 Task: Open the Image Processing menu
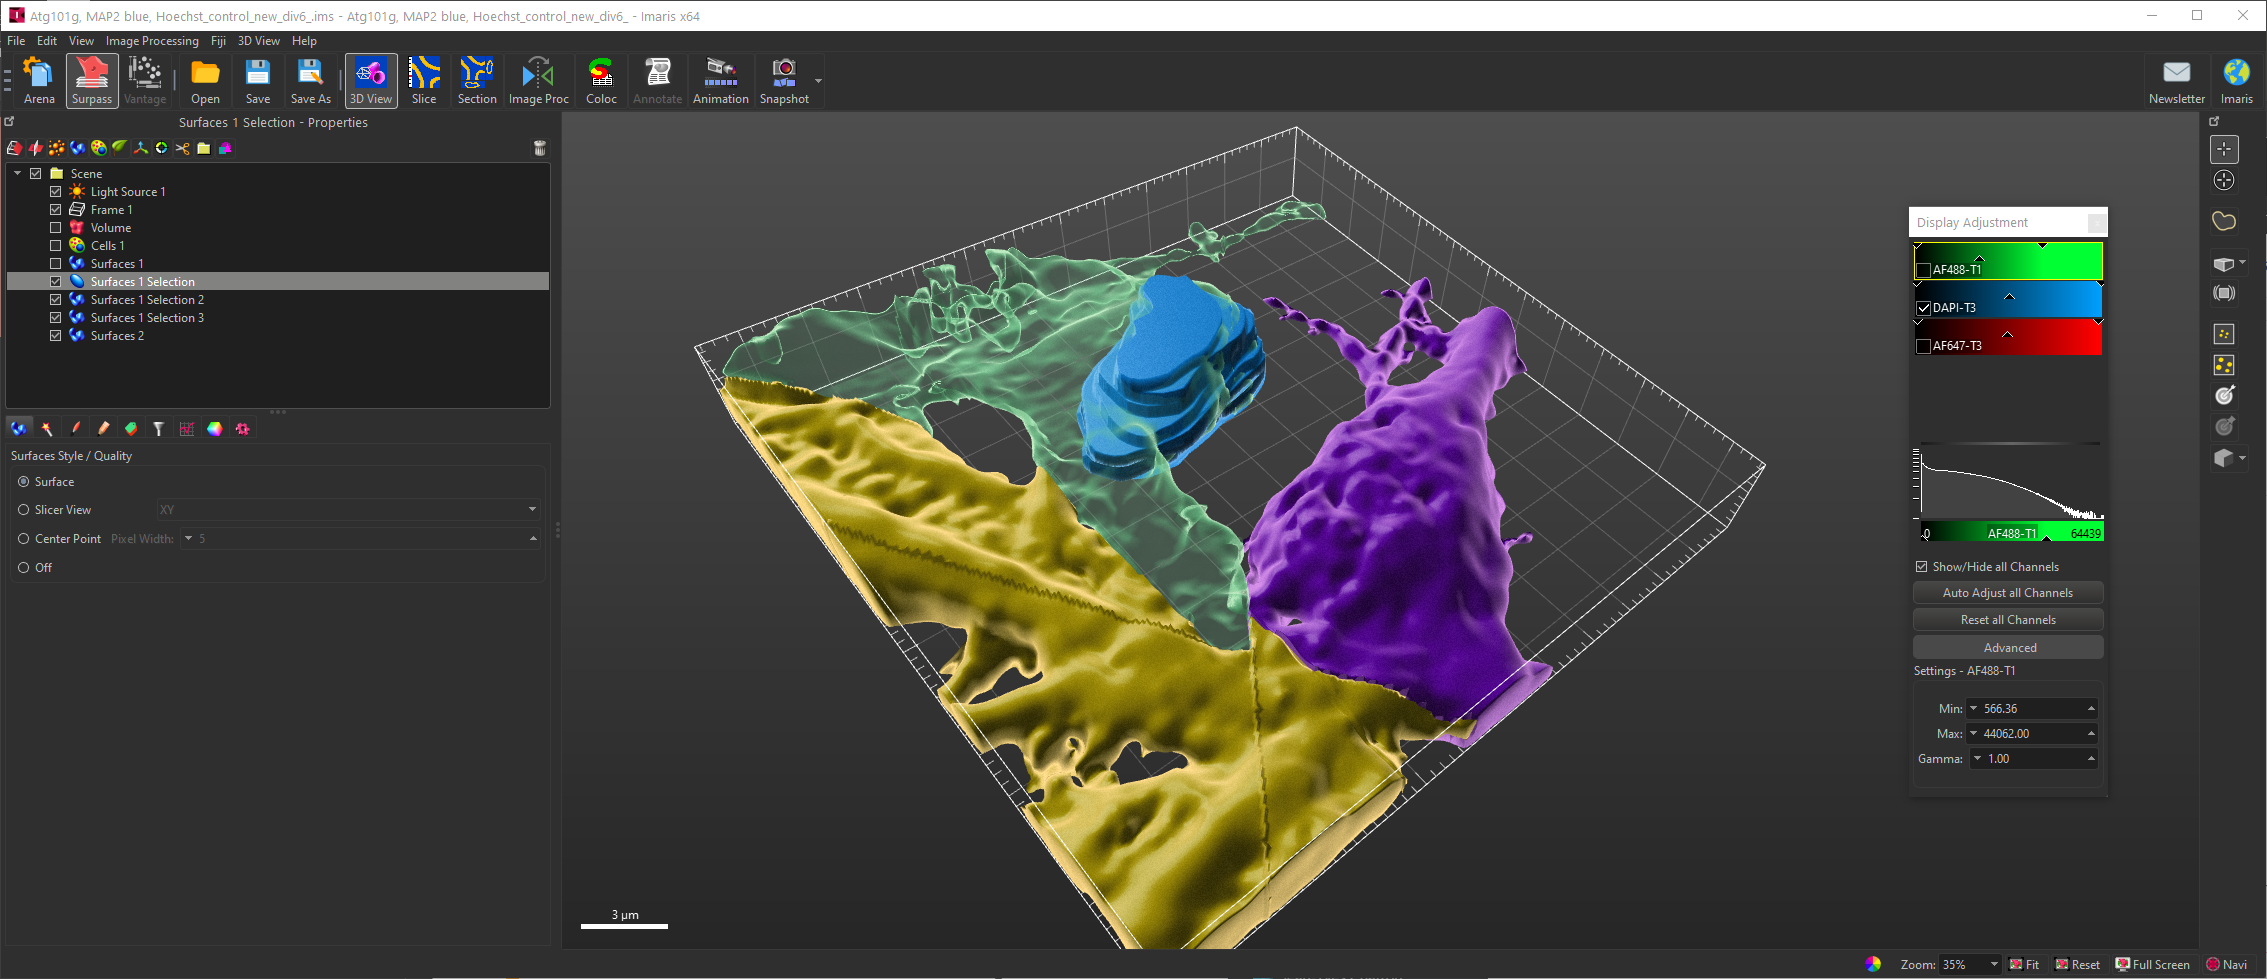click(152, 41)
